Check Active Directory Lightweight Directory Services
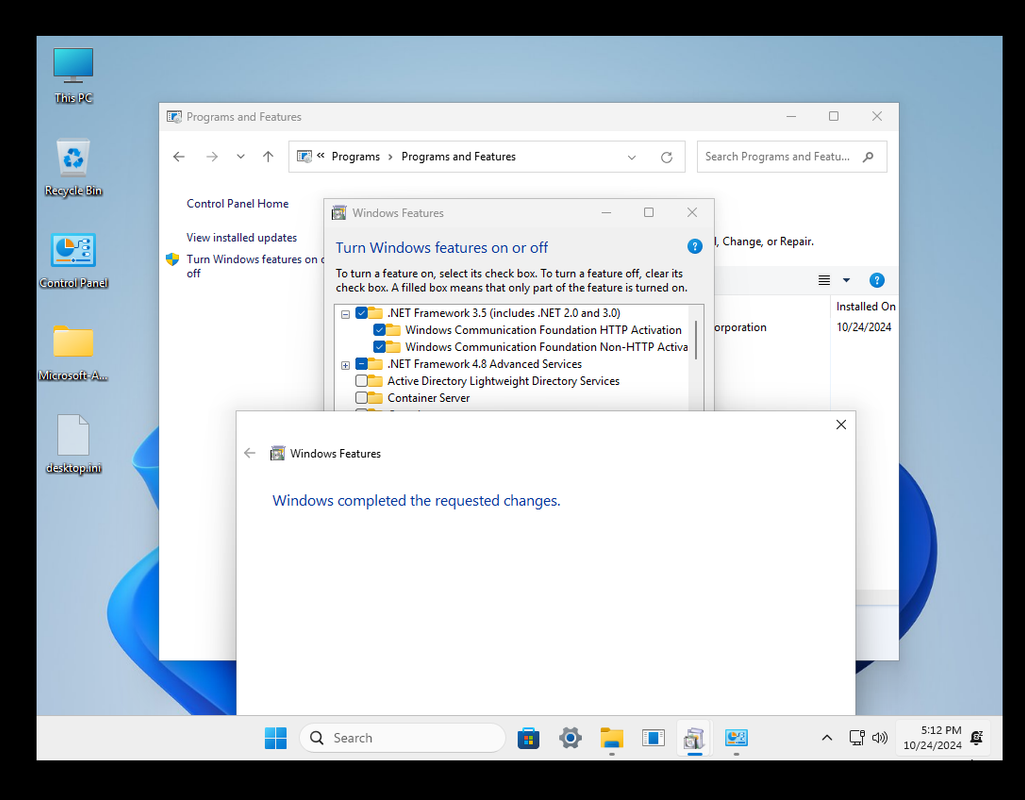Image resolution: width=1025 pixels, height=800 pixels. 361,381
